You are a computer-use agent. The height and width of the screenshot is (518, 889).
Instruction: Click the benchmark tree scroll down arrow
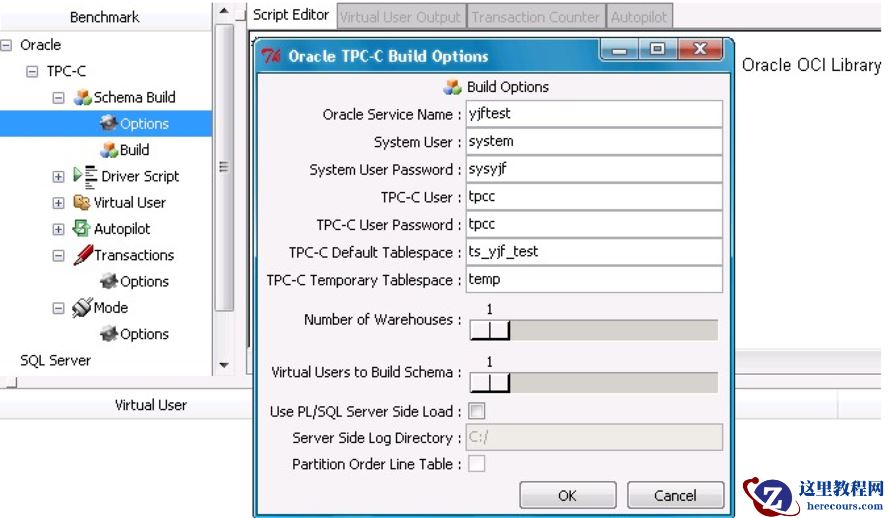tap(224, 365)
